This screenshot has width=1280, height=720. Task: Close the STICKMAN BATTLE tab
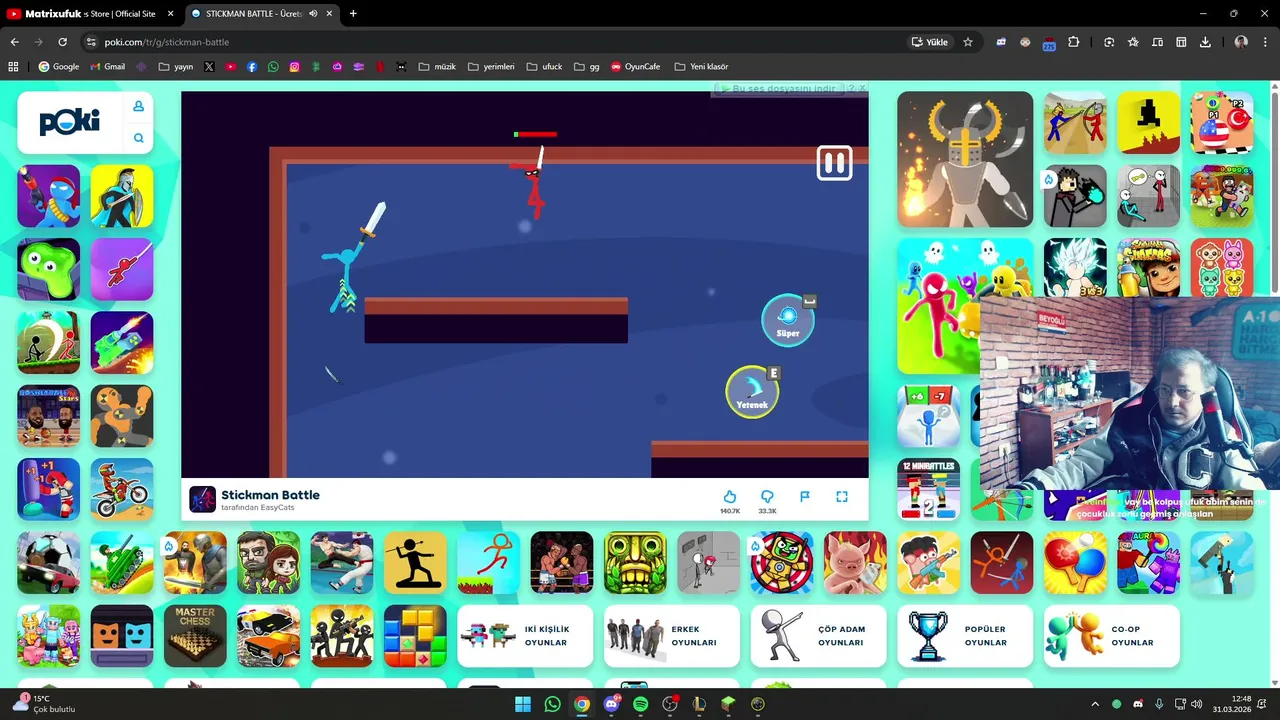329,14
